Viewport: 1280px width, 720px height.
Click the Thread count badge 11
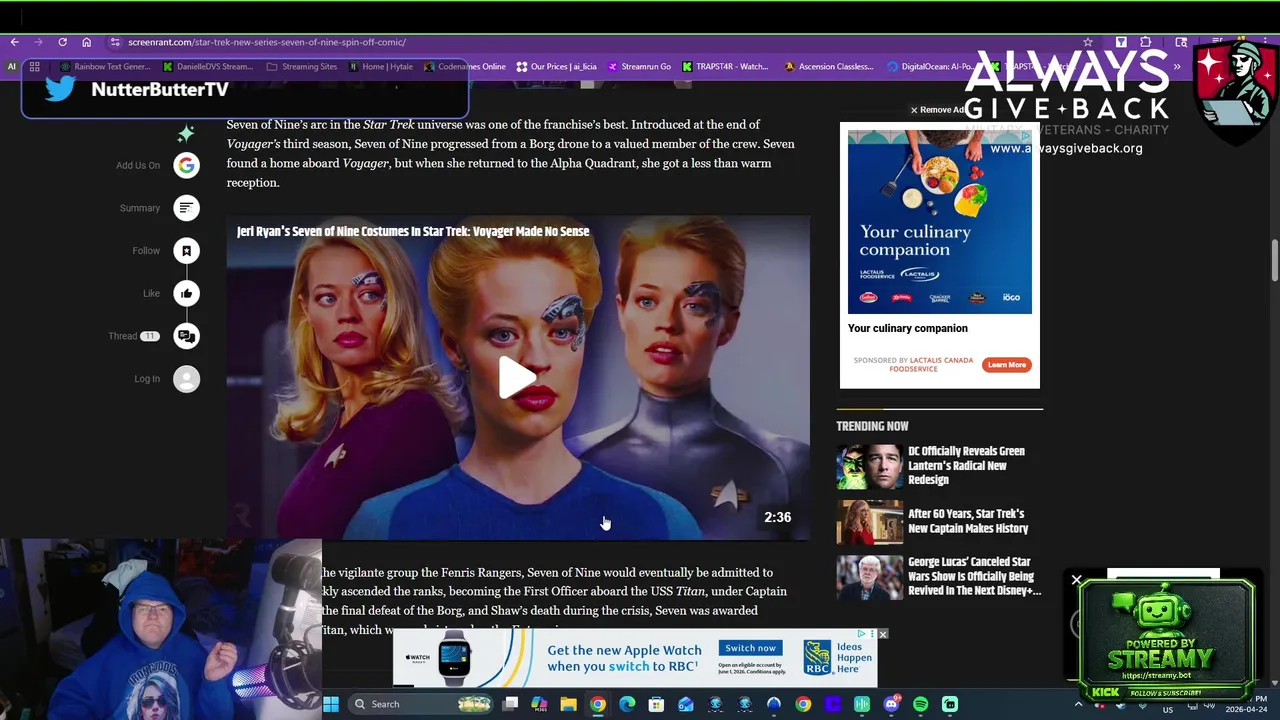pyautogui.click(x=150, y=336)
